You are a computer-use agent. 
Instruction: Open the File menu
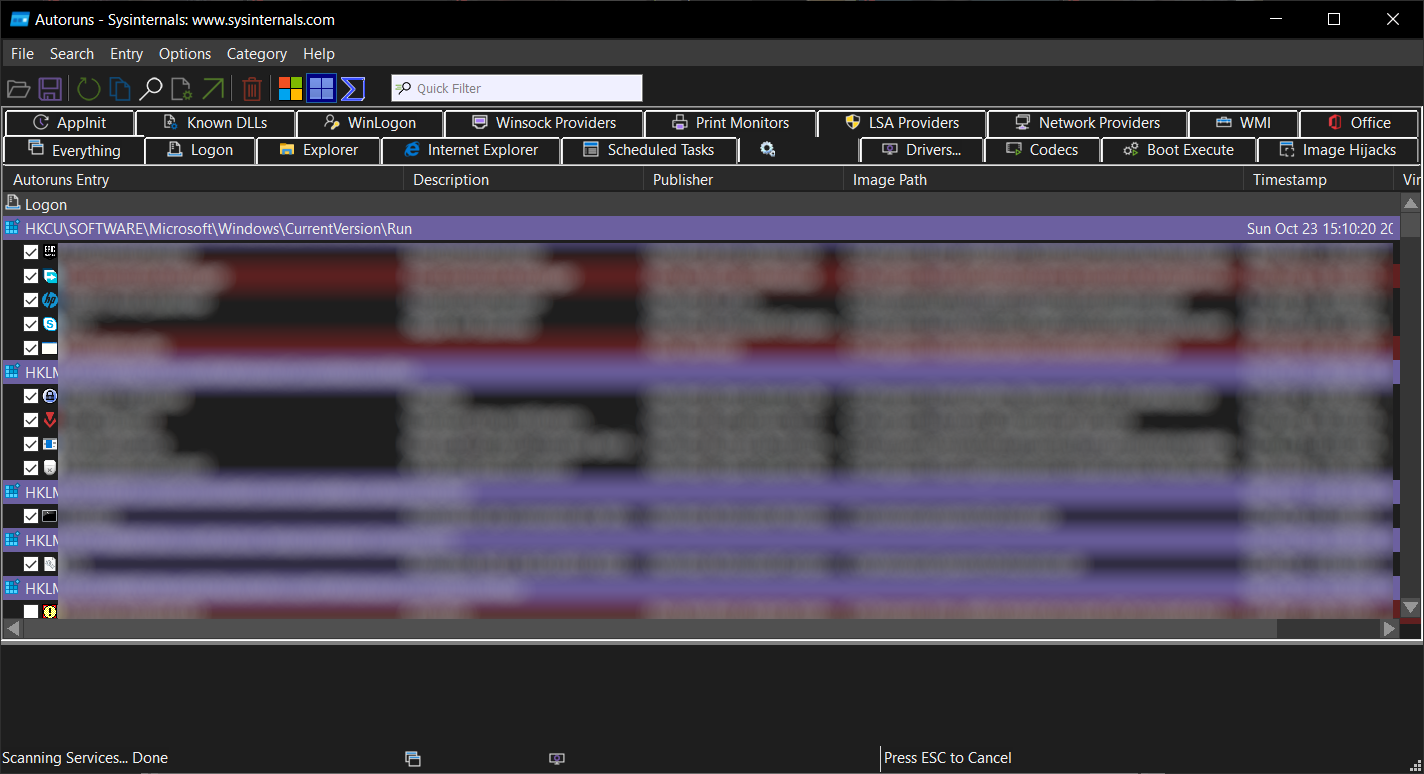22,54
